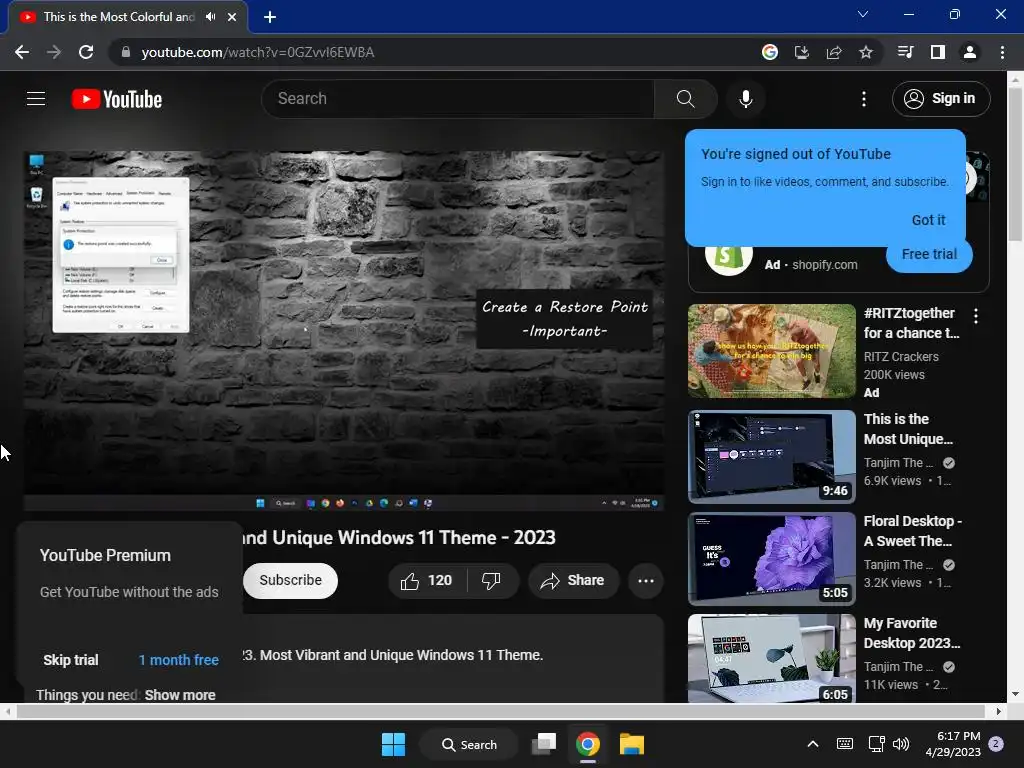This screenshot has height=768, width=1024.
Task: Choose Skip trial on Premium popup
Action: 71,660
